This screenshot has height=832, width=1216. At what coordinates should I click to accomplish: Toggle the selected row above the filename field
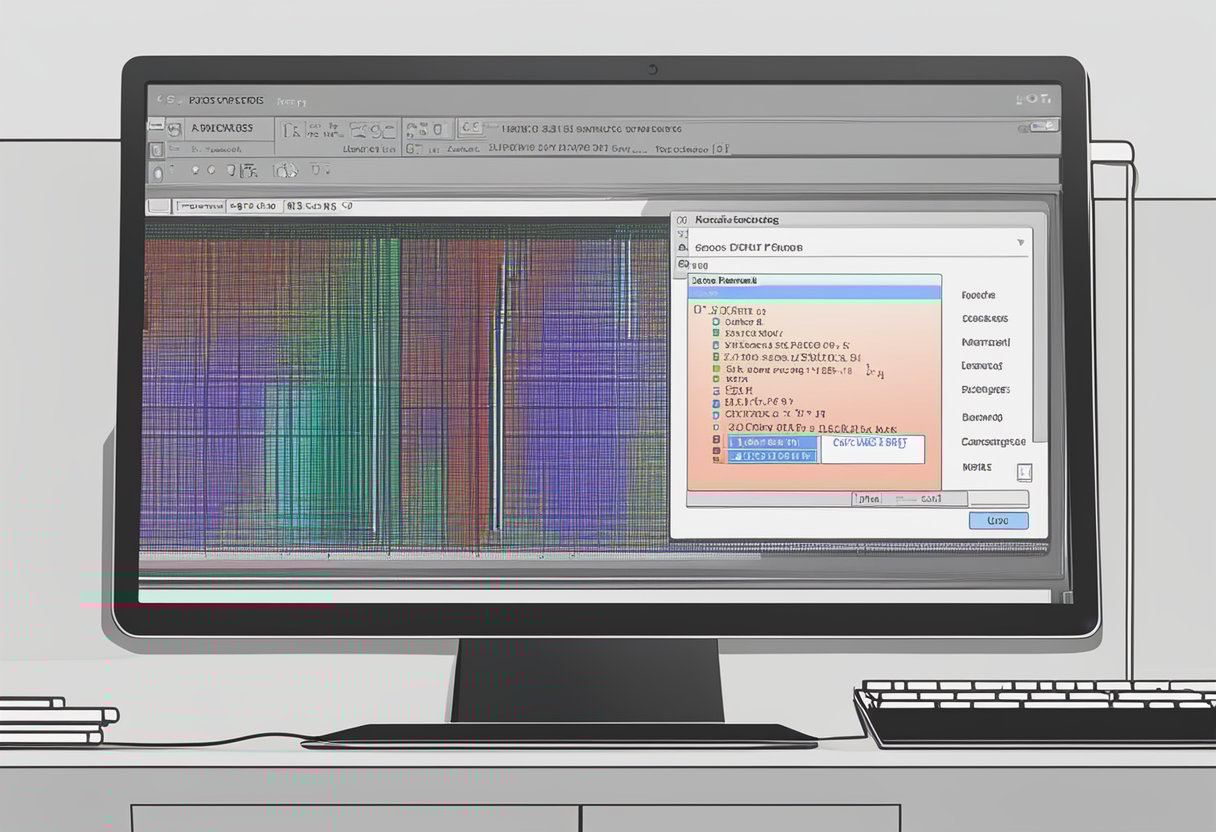tap(768, 457)
